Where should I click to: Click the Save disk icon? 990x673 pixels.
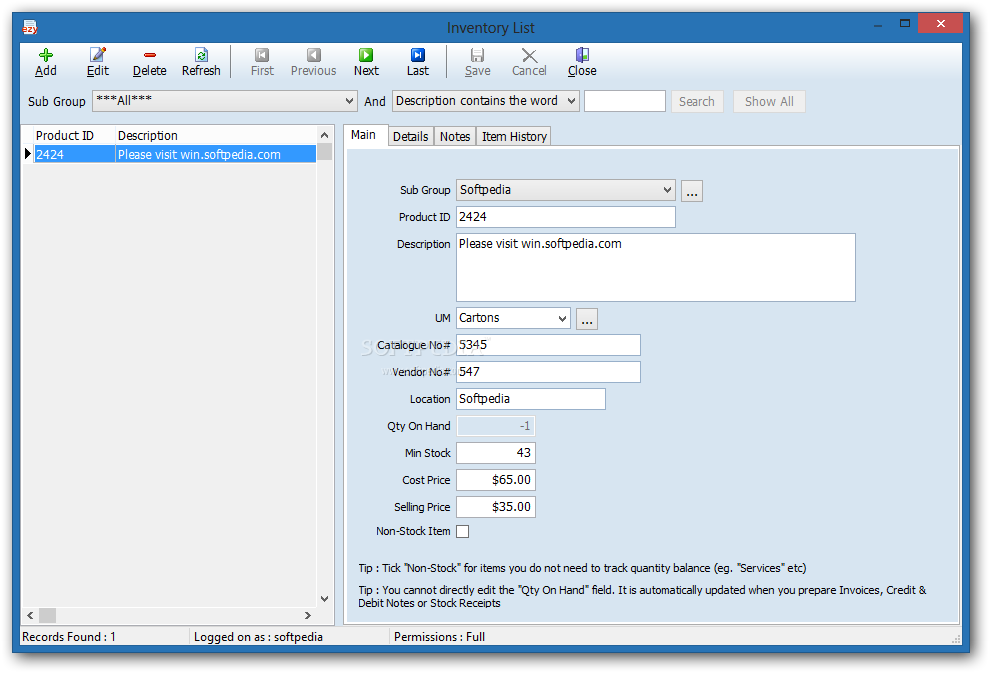pyautogui.click(x=477, y=55)
